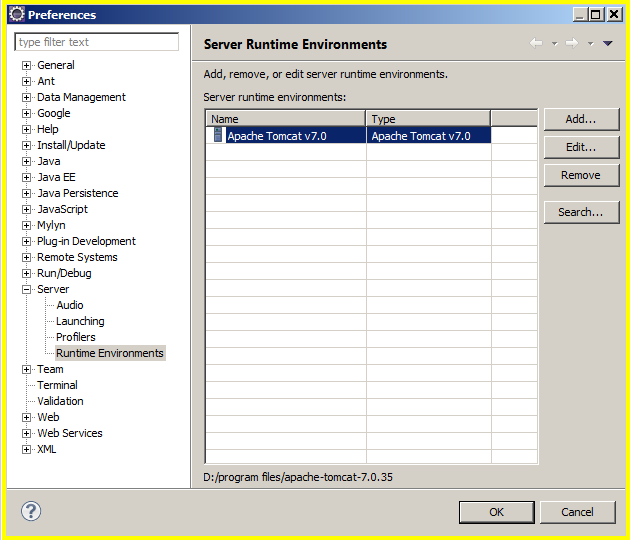
Task: Click the Search... button
Action: pyautogui.click(x=581, y=212)
